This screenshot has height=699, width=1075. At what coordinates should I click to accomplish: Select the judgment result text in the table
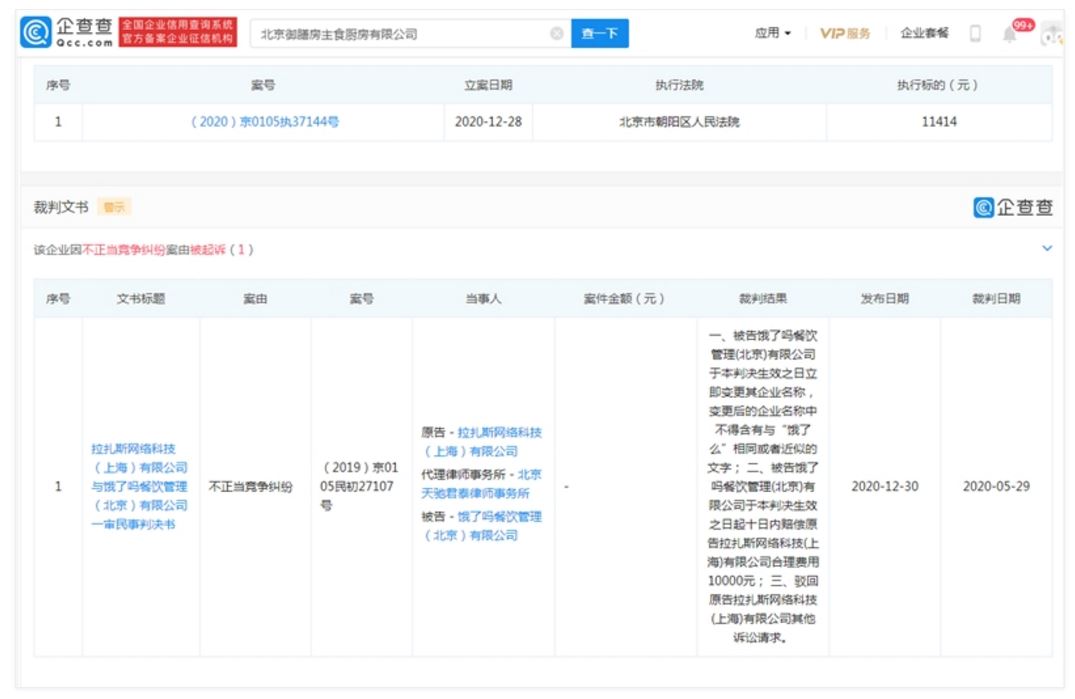point(762,486)
